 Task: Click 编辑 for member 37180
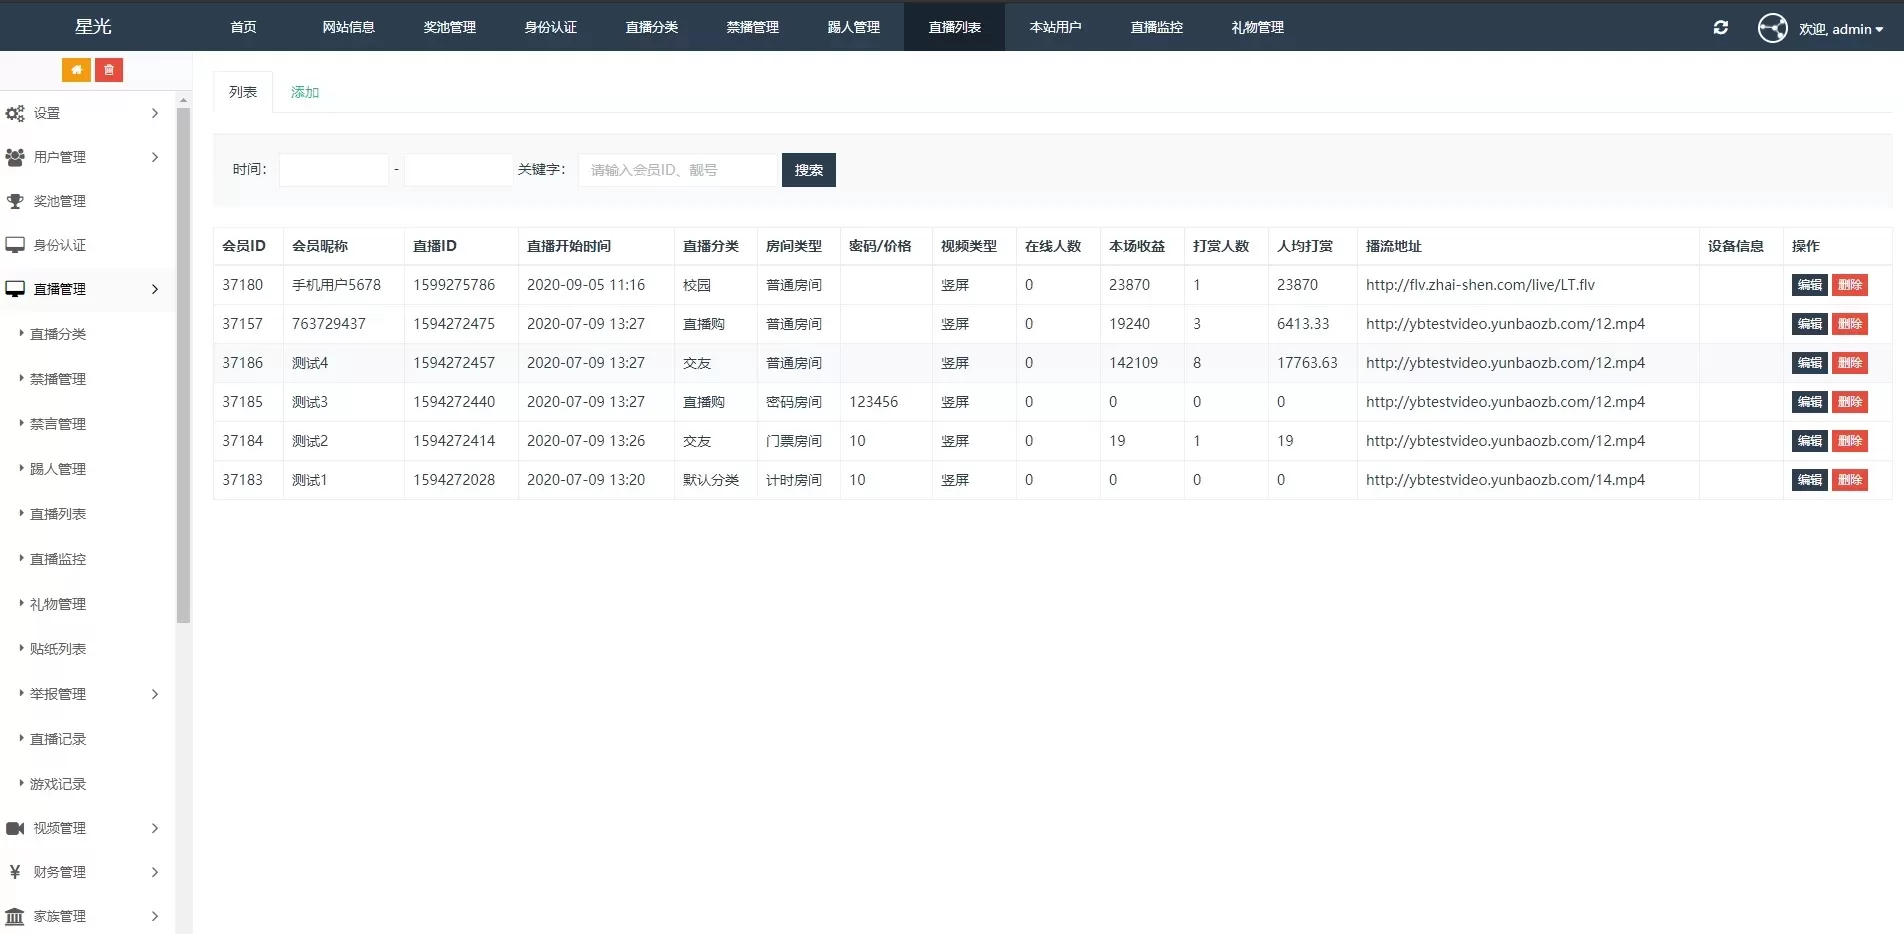click(x=1808, y=284)
